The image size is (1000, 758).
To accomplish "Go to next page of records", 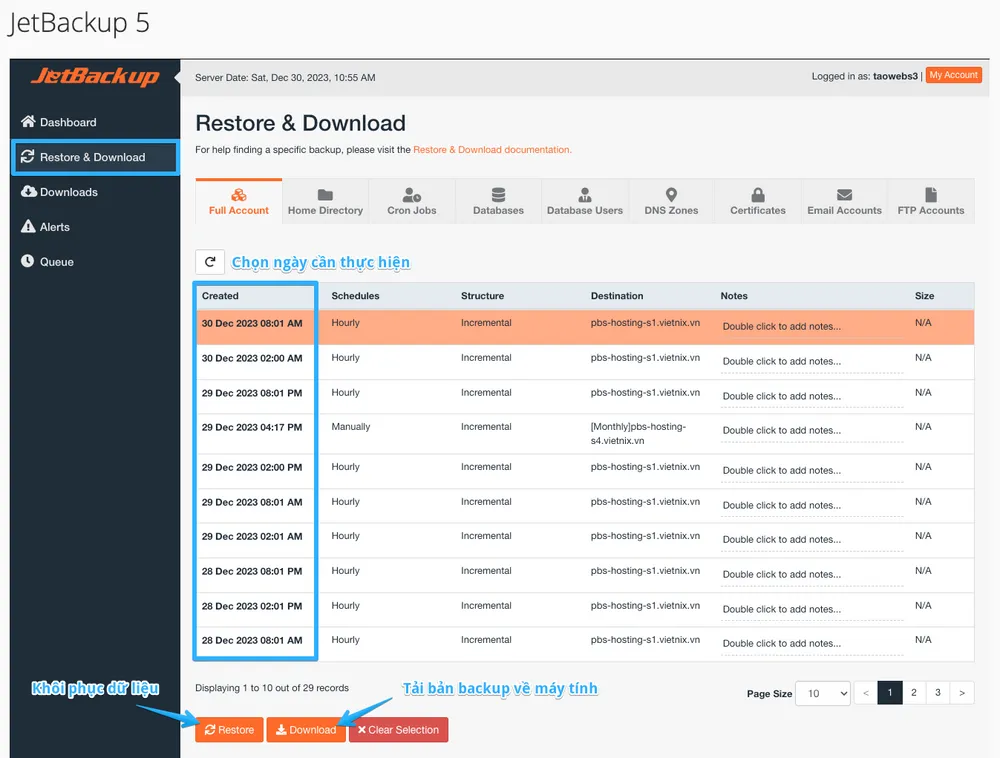I will pyautogui.click(x=962, y=692).
